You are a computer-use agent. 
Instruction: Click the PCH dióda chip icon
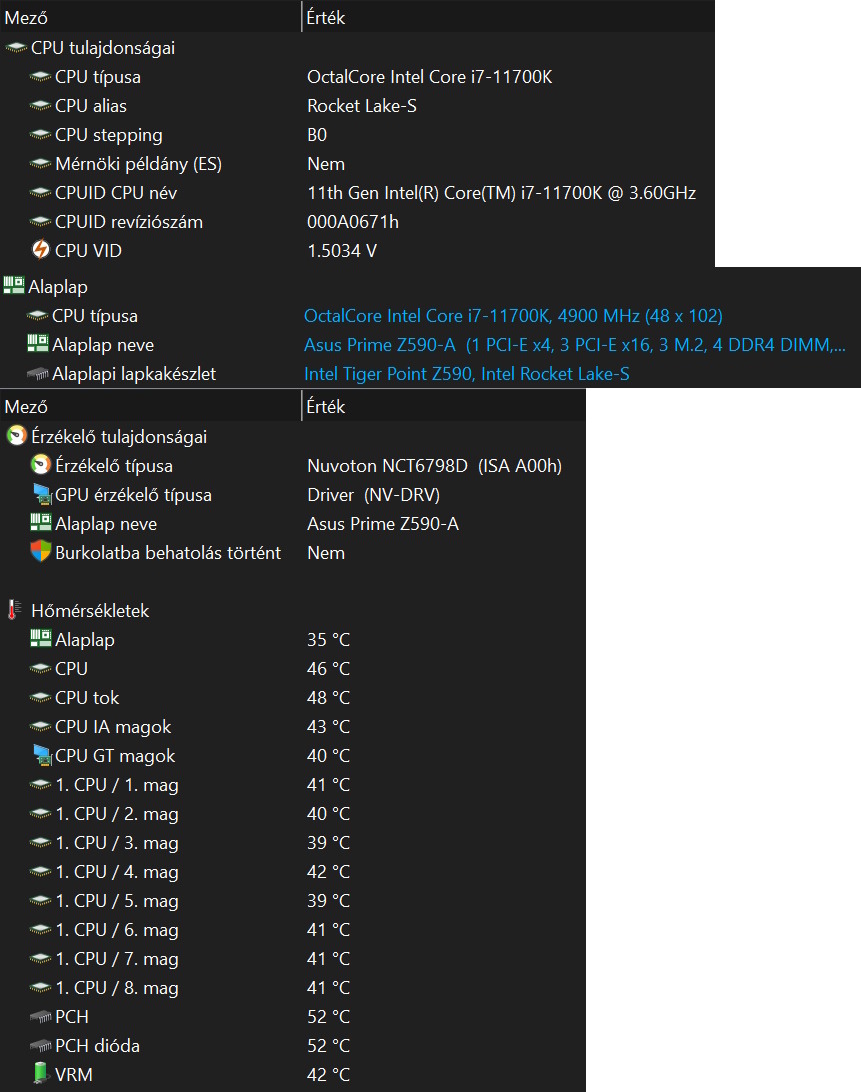click(41, 1045)
